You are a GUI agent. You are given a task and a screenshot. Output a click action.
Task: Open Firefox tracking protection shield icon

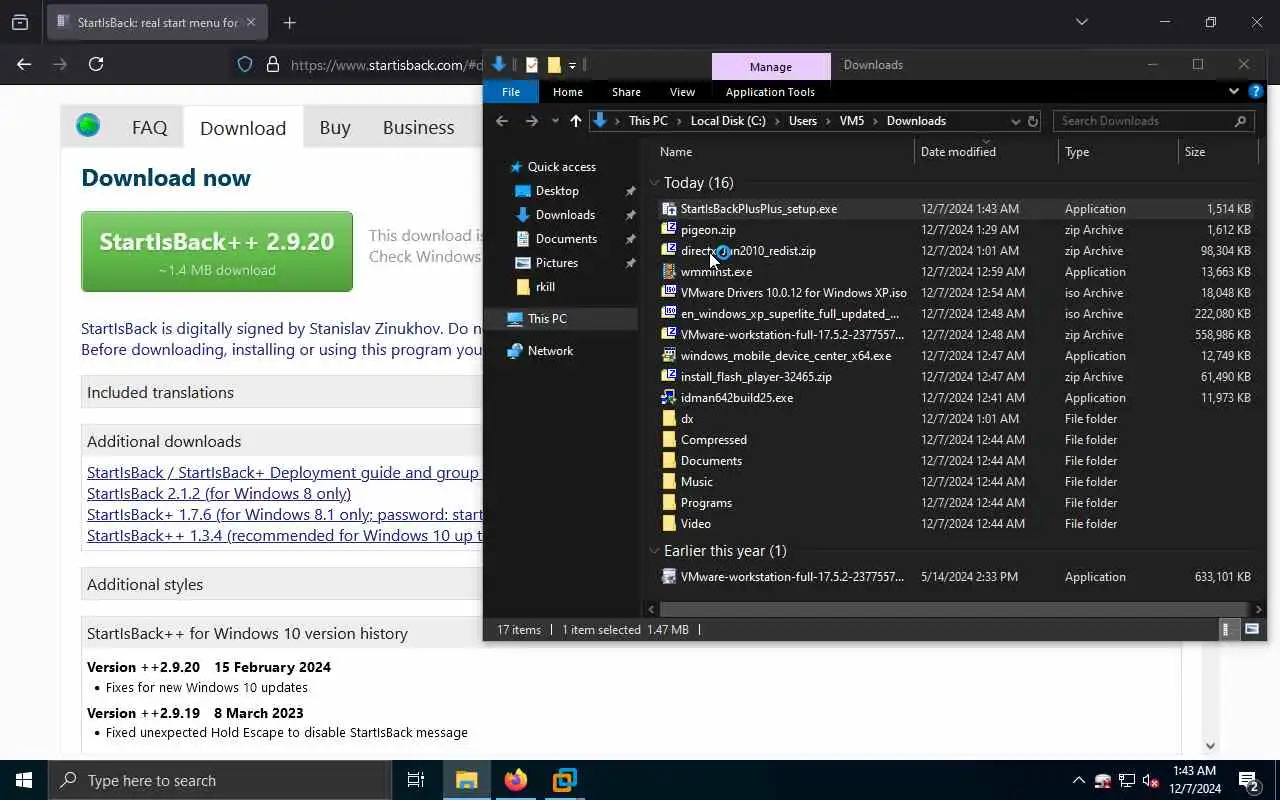(x=245, y=64)
